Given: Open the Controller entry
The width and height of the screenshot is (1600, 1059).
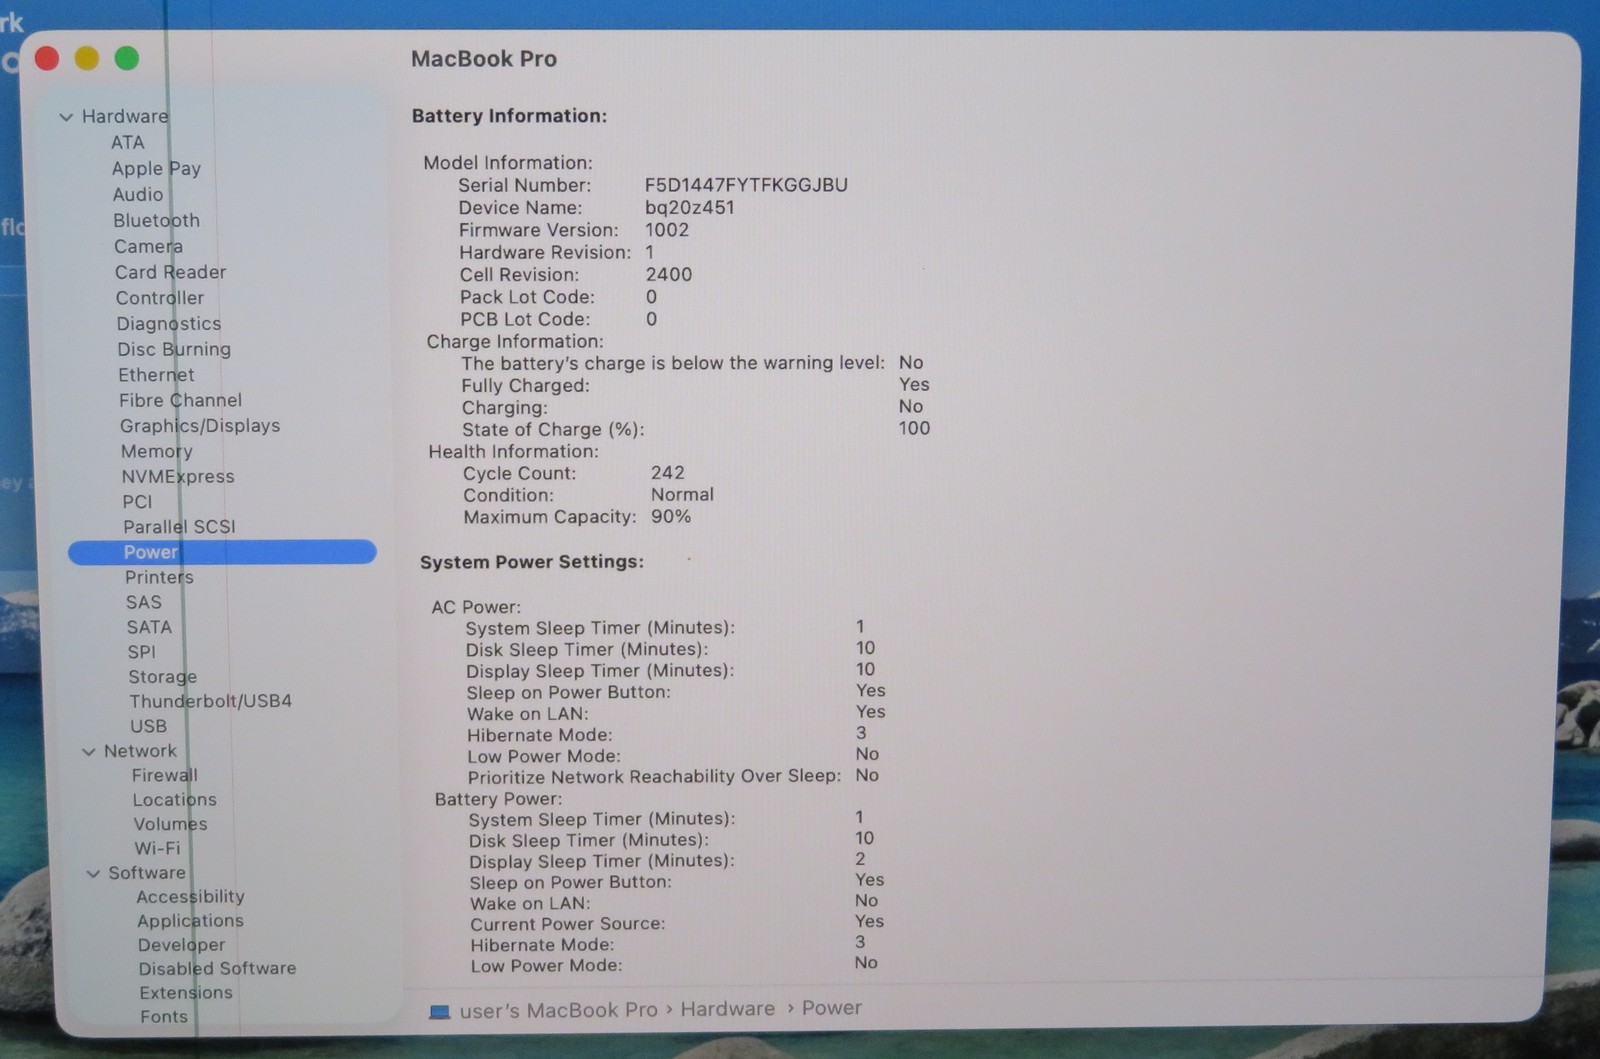Looking at the screenshot, I should coord(159,298).
